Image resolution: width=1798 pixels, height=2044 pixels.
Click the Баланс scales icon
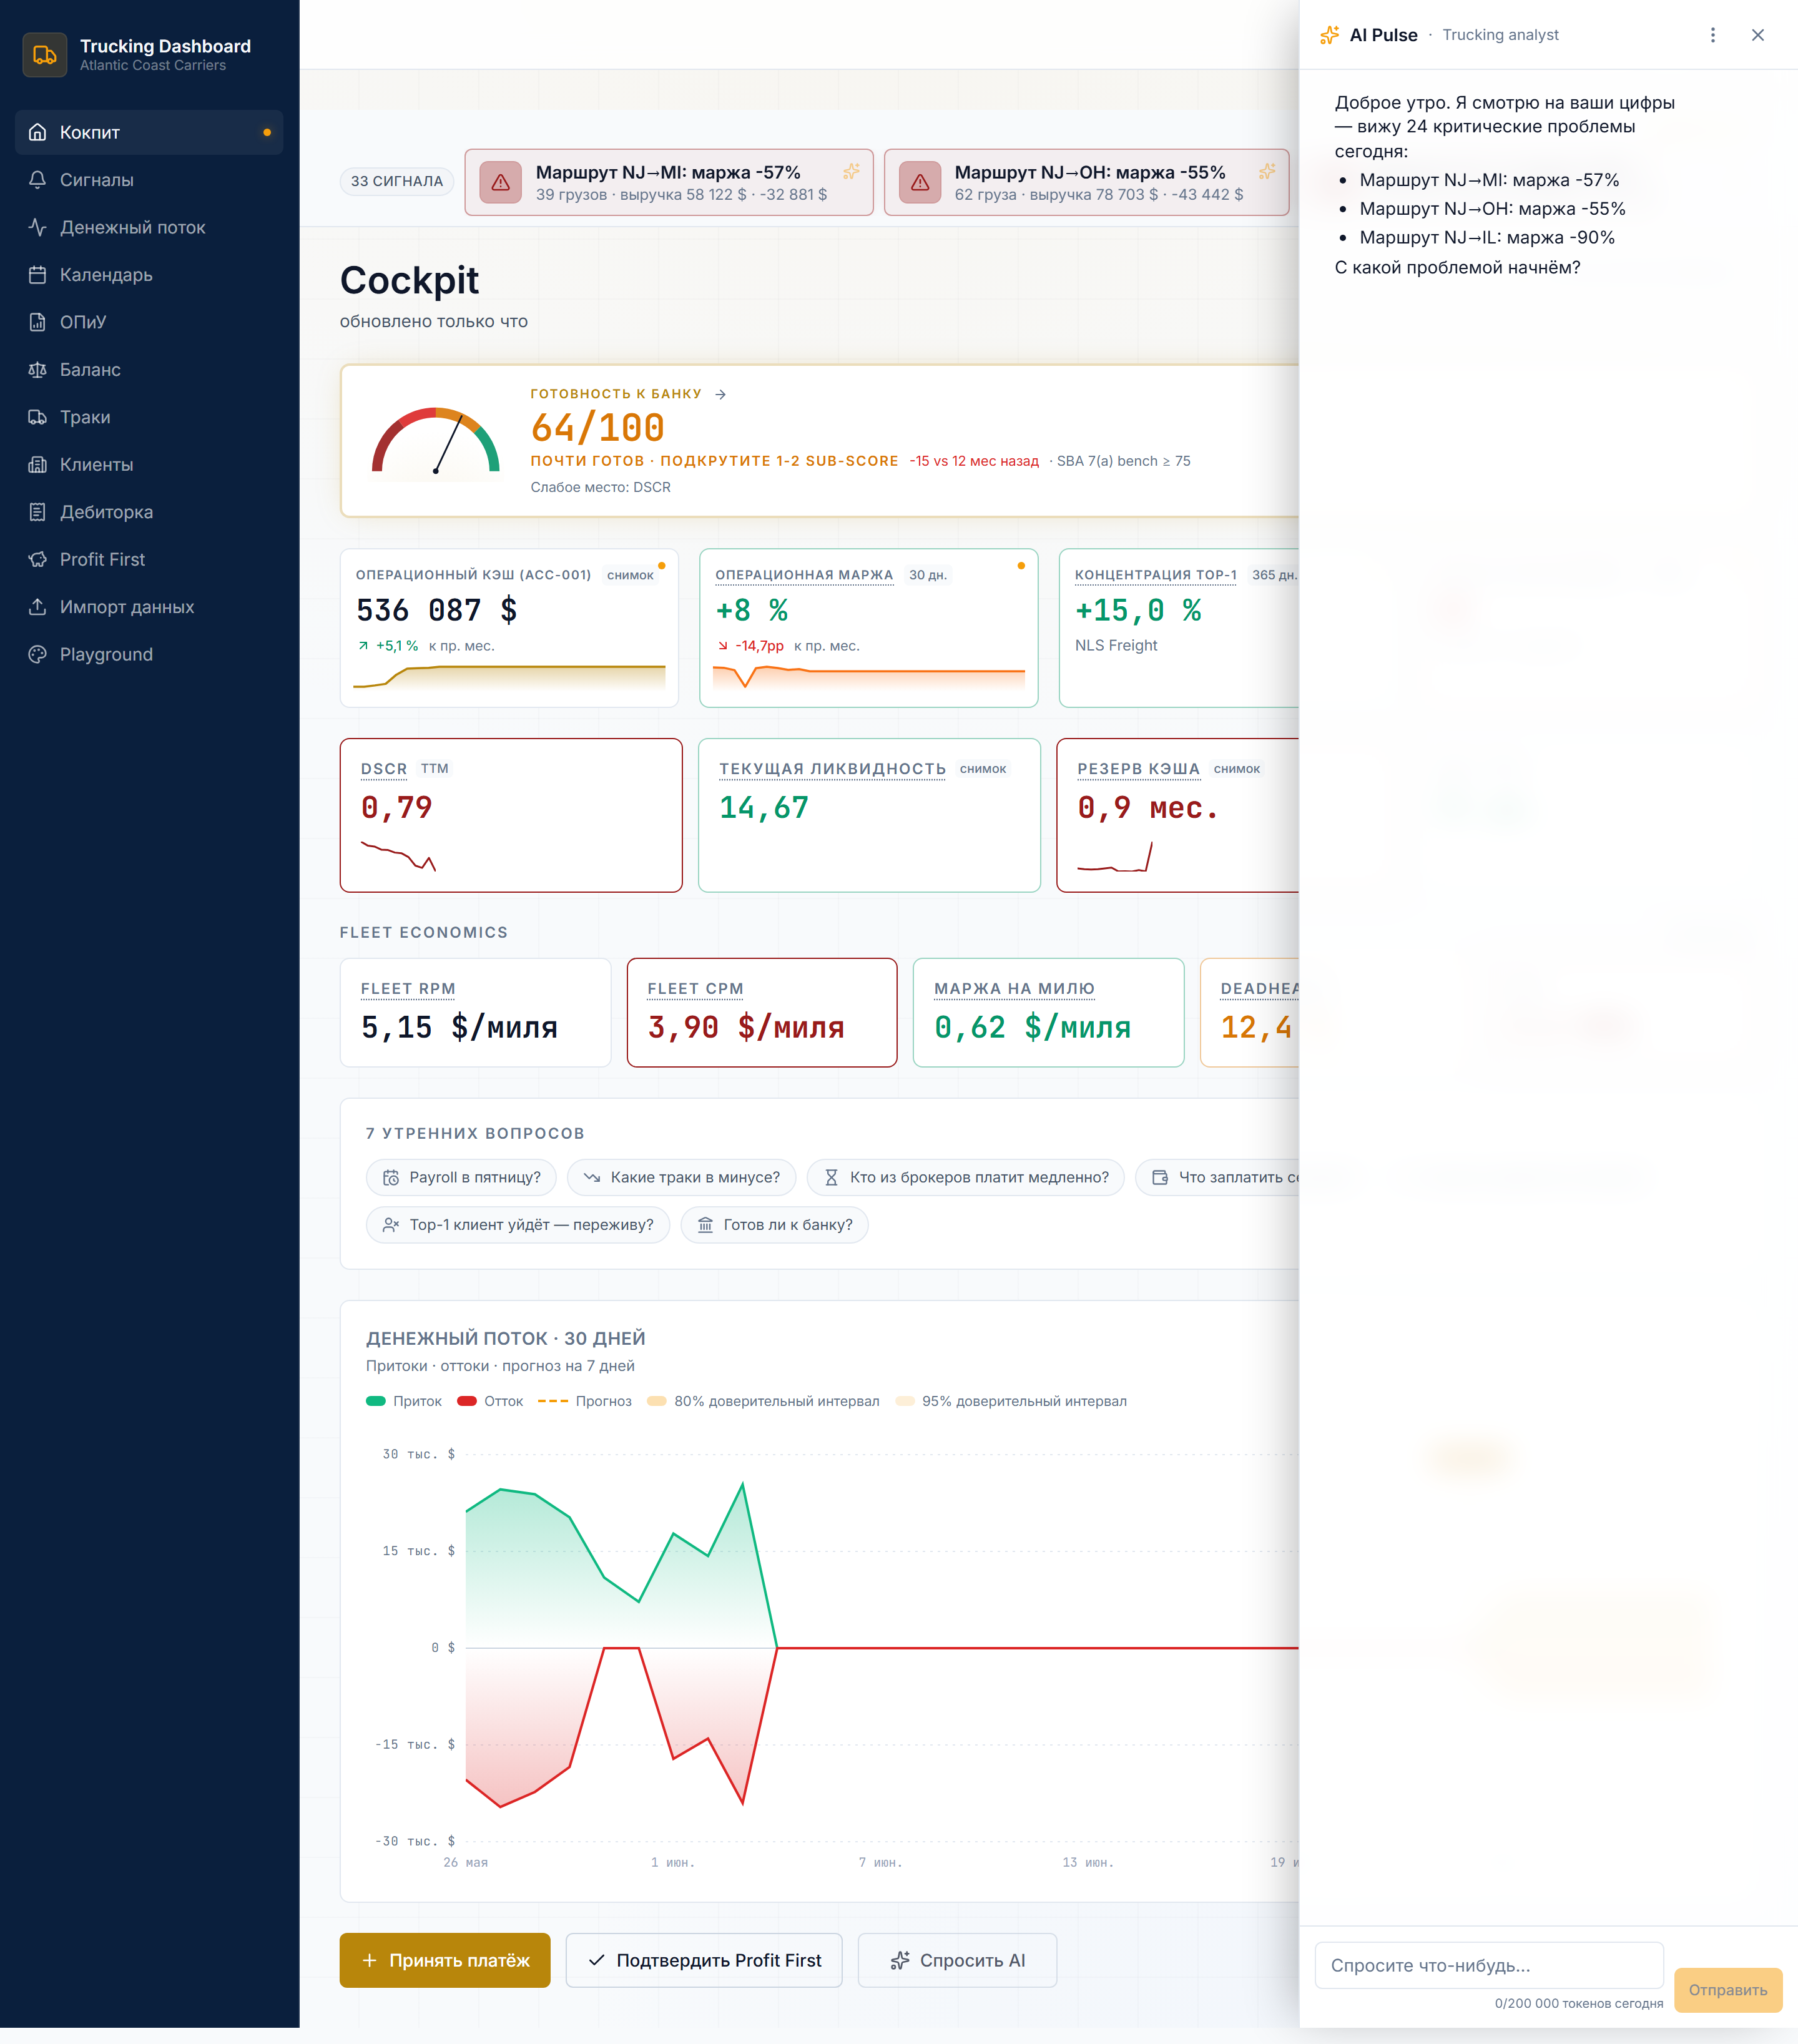[37, 370]
